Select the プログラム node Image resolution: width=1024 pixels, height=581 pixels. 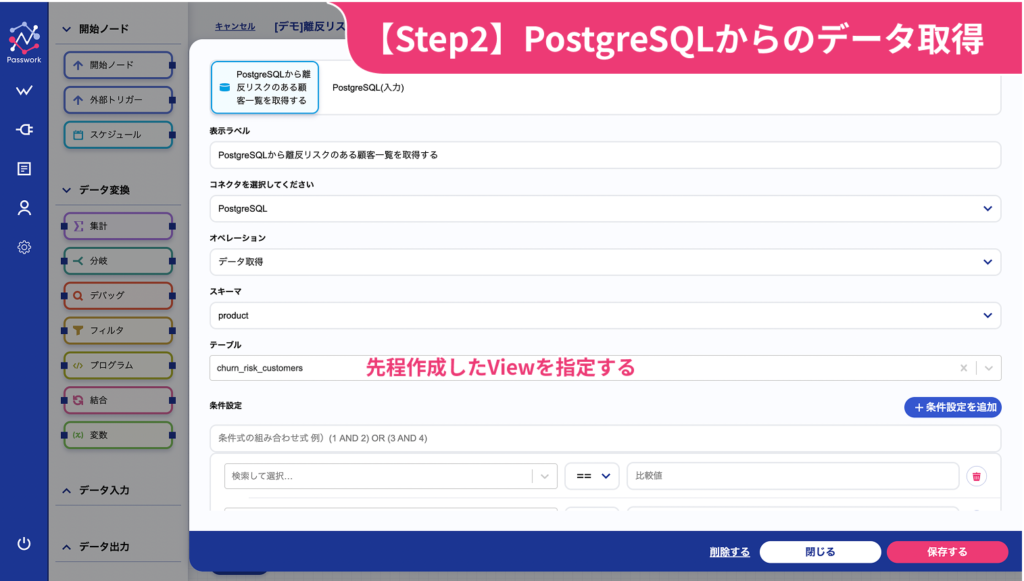coord(118,366)
